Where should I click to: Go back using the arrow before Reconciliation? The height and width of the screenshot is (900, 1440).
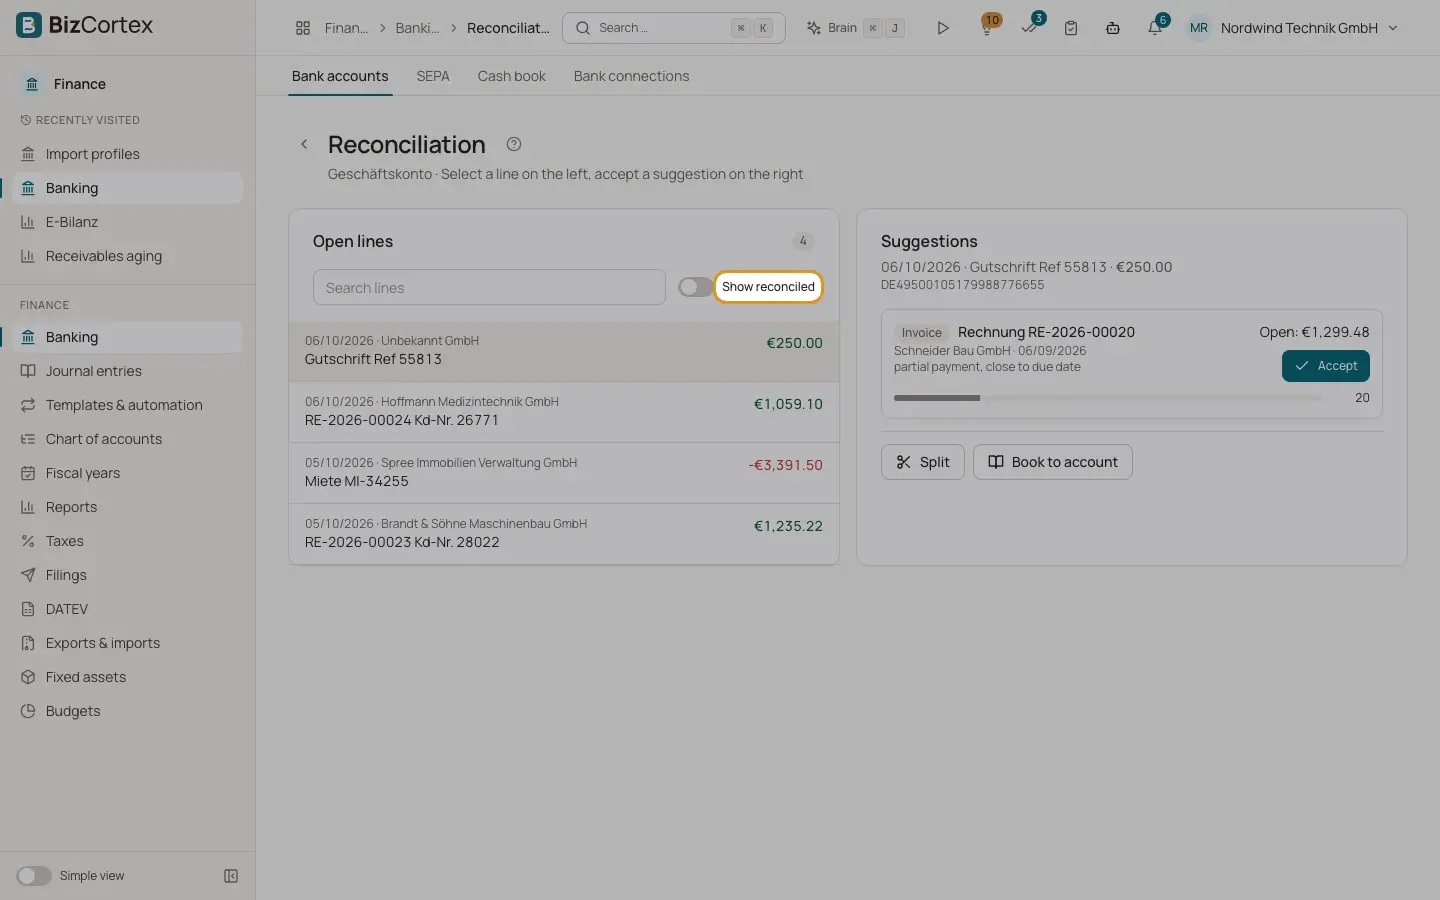click(304, 144)
